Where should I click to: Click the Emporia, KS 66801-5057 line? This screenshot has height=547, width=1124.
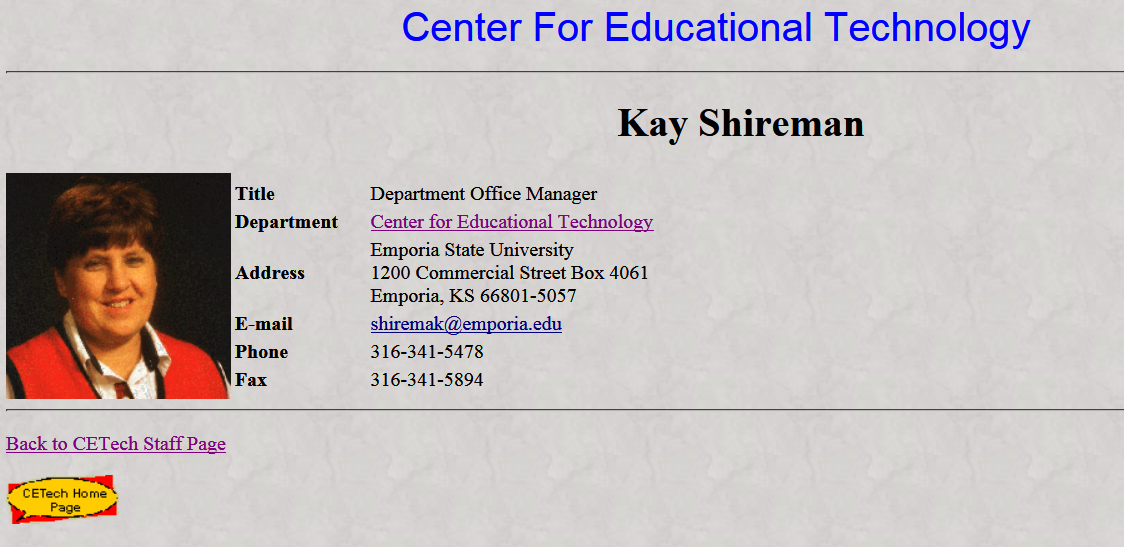(x=473, y=296)
